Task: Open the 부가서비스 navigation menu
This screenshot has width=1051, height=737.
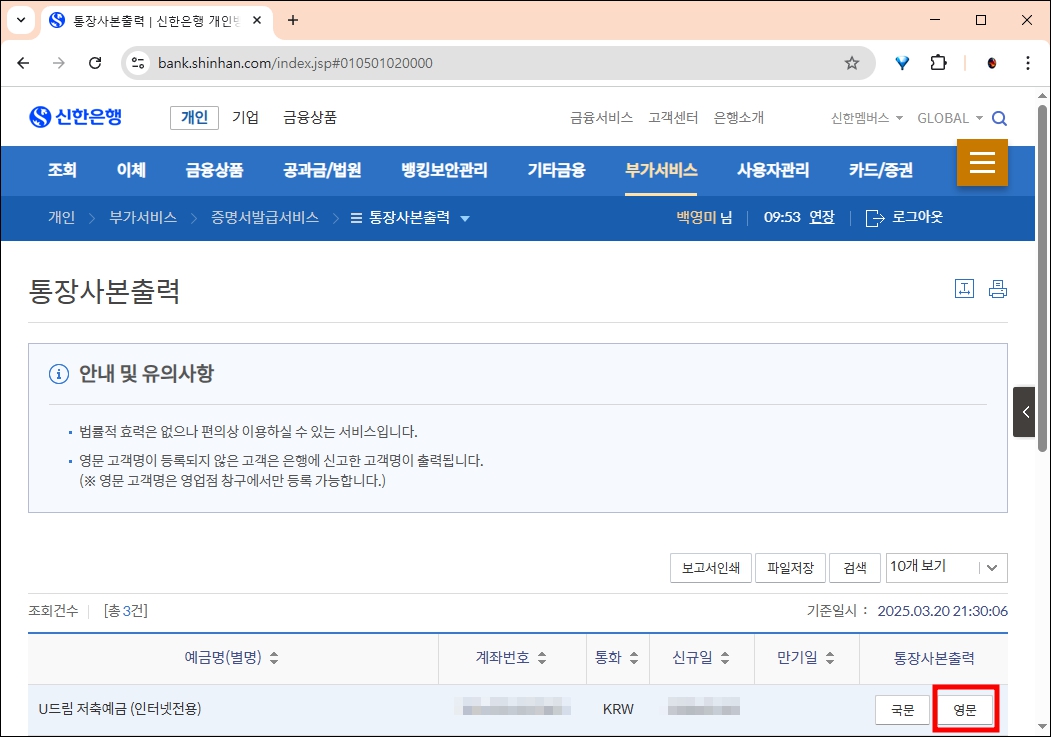Action: [660, 171]
